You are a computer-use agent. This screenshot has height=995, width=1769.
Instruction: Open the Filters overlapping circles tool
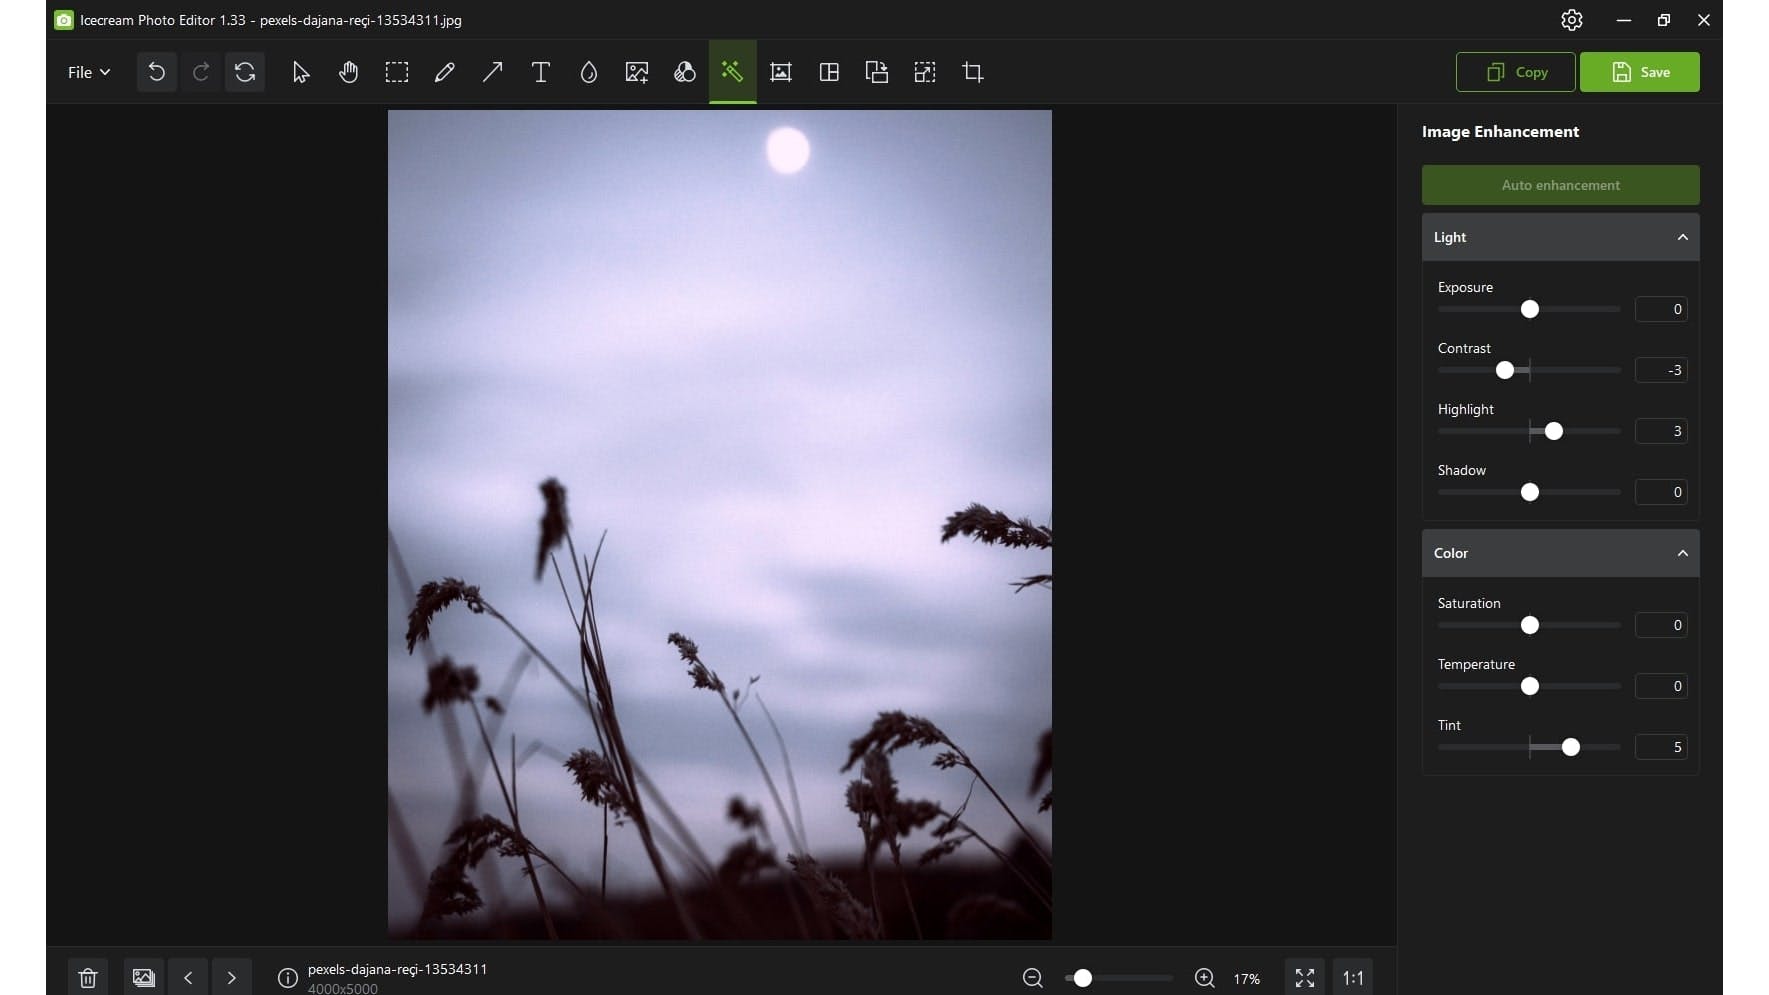684,72
